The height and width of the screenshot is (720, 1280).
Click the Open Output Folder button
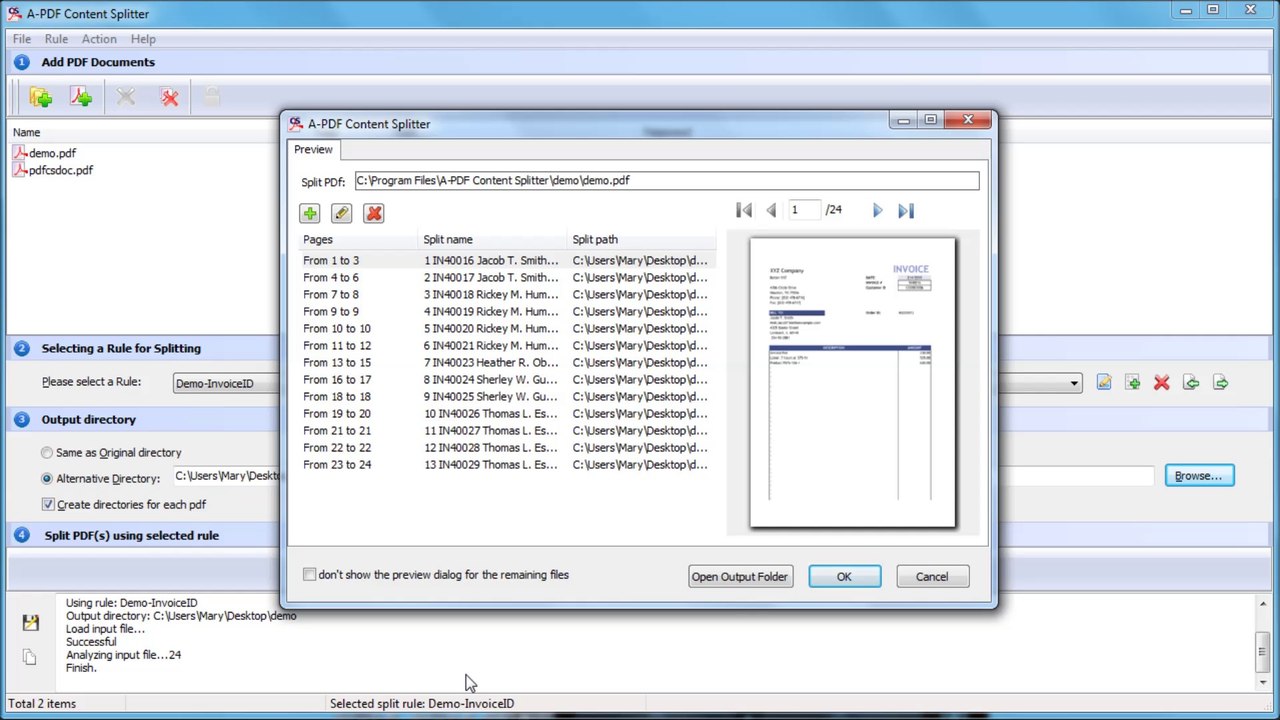pyautogui.click(x=740, y=577)
